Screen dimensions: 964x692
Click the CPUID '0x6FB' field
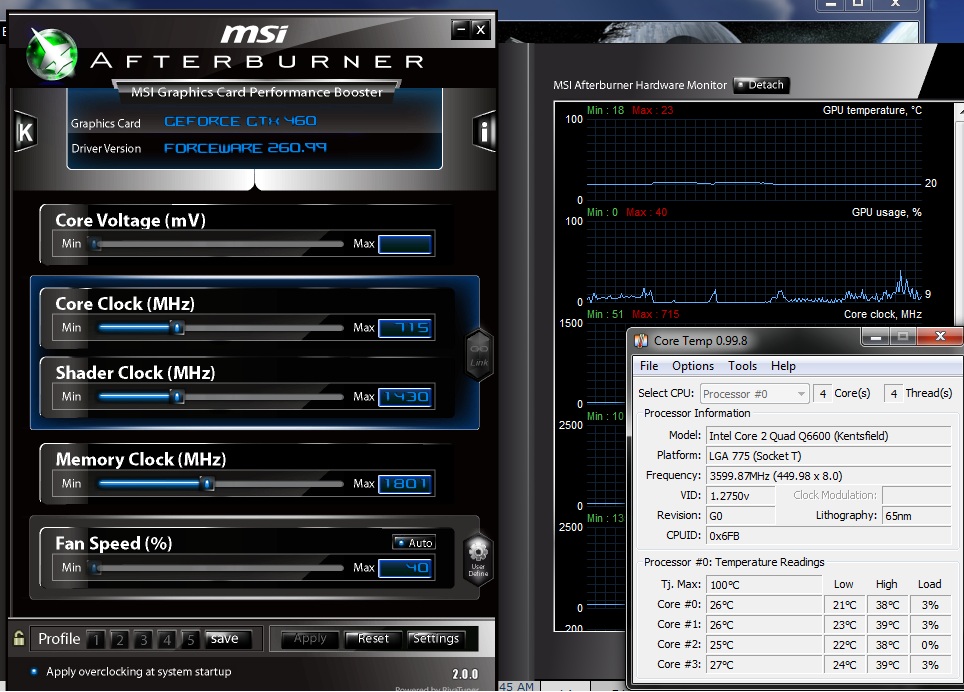pos(829,536)
